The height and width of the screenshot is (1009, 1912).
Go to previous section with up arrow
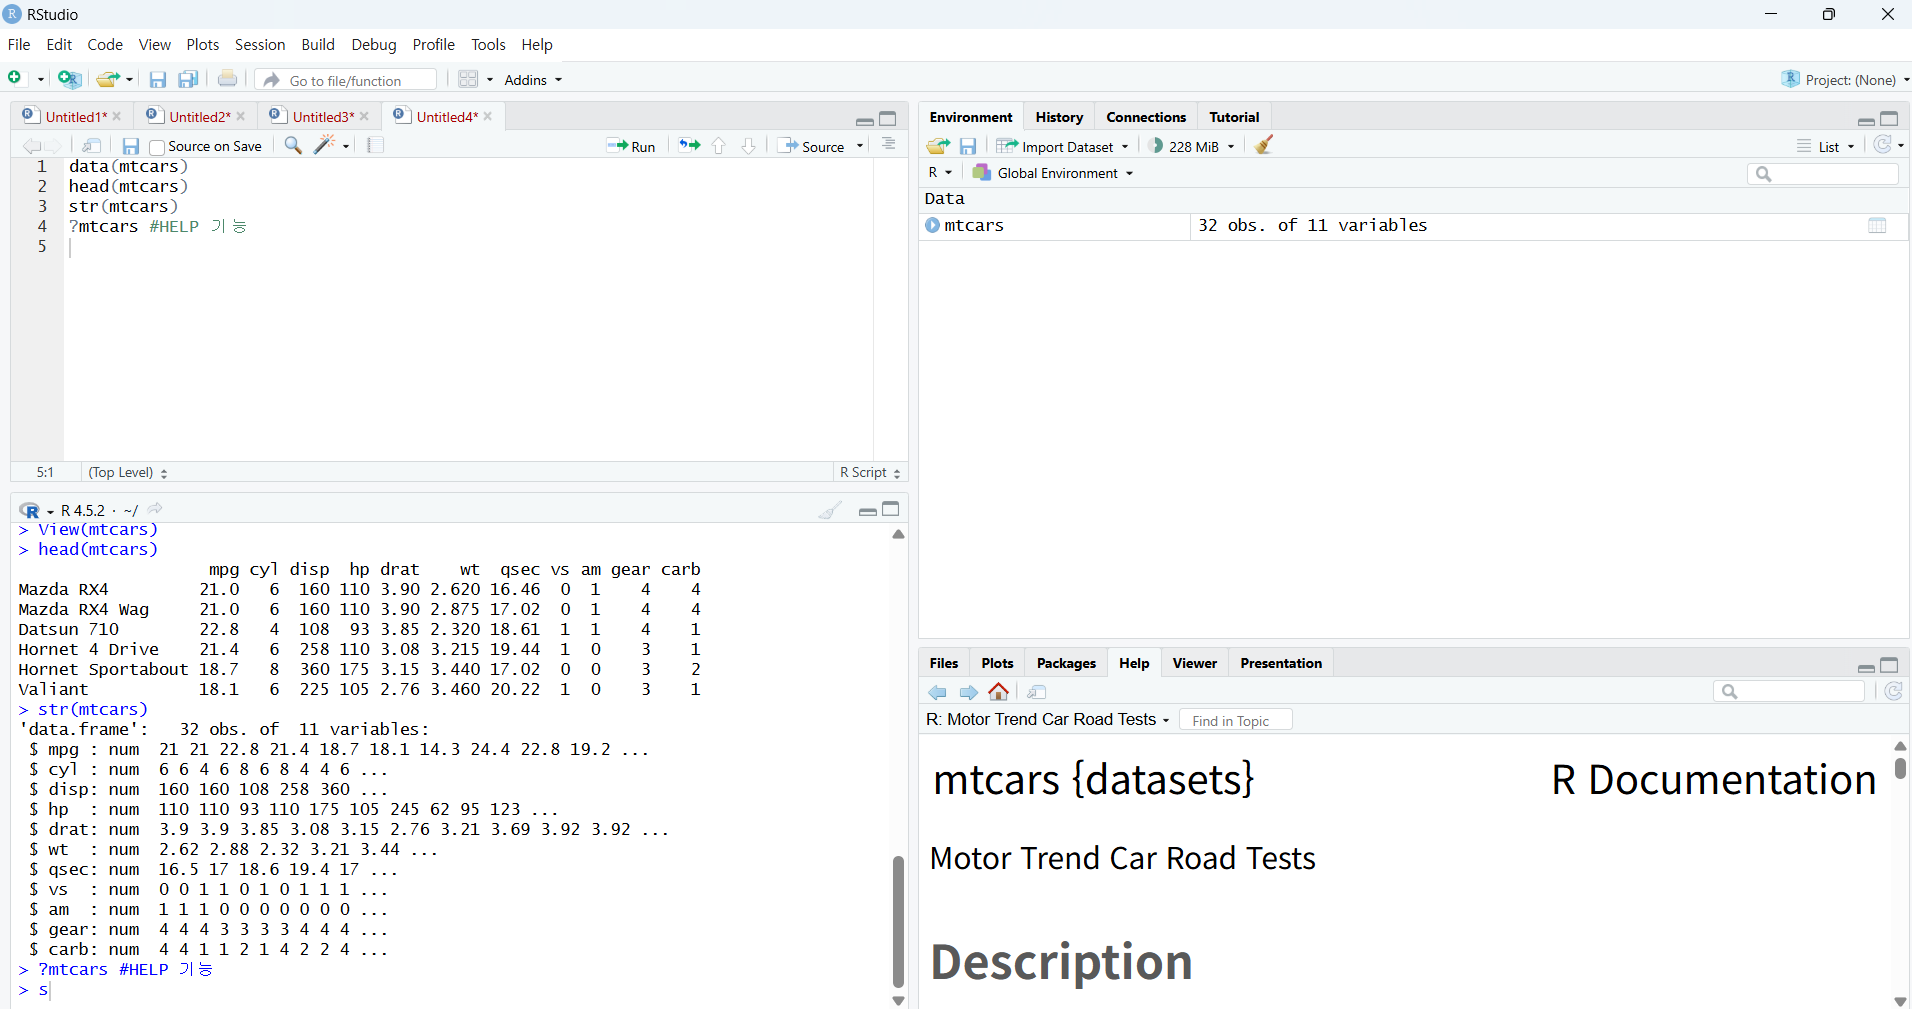click(718, 146)
